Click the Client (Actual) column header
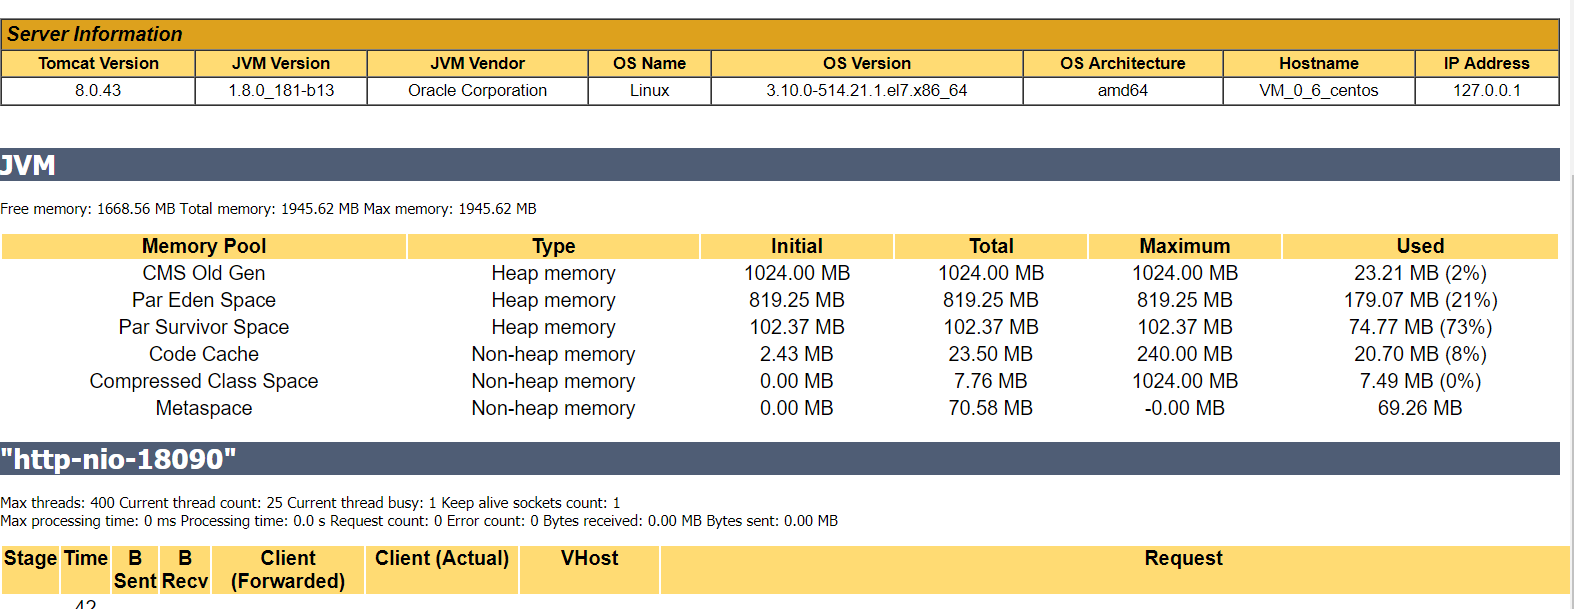This screenshot has height=609, width=1574. coord(441,558)
